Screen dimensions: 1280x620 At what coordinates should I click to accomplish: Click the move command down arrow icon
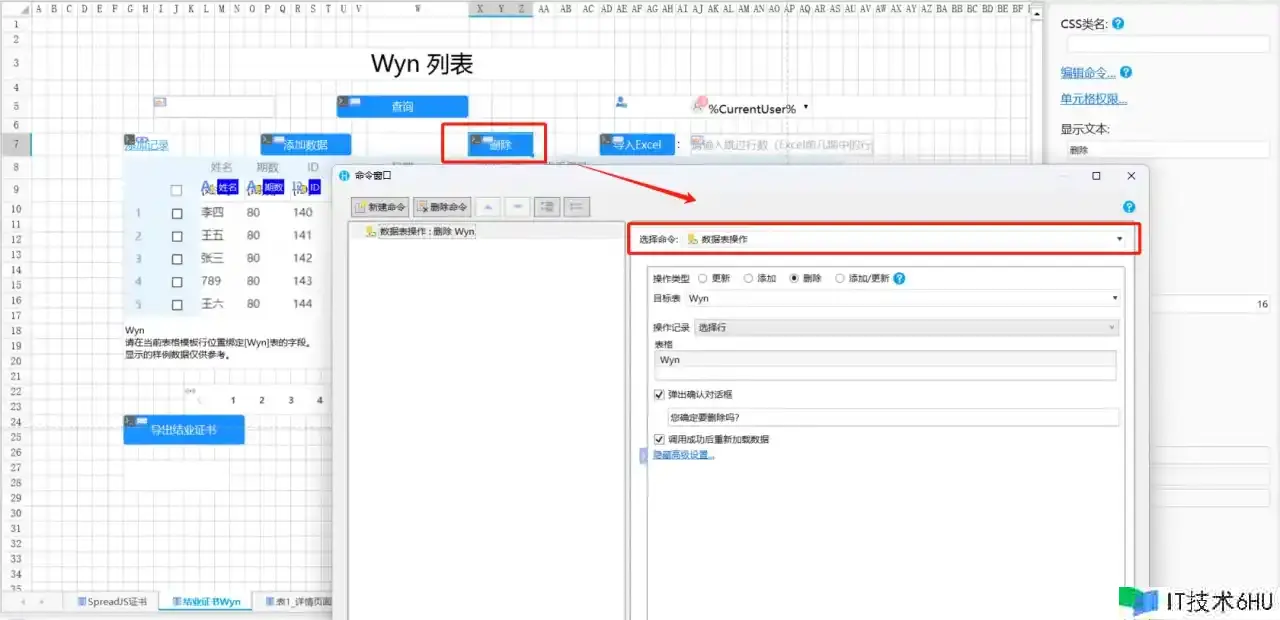(517, 207)
